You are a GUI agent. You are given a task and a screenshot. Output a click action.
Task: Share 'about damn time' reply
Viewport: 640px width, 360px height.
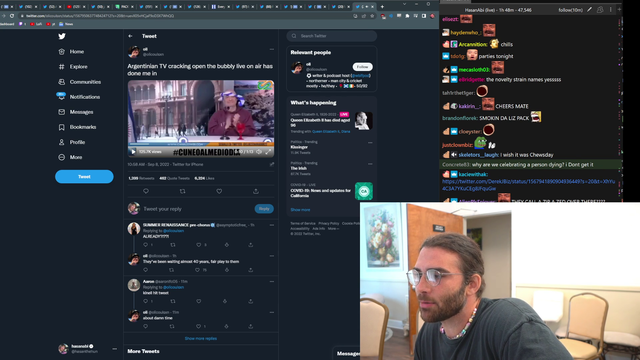(x=251, y=326)
